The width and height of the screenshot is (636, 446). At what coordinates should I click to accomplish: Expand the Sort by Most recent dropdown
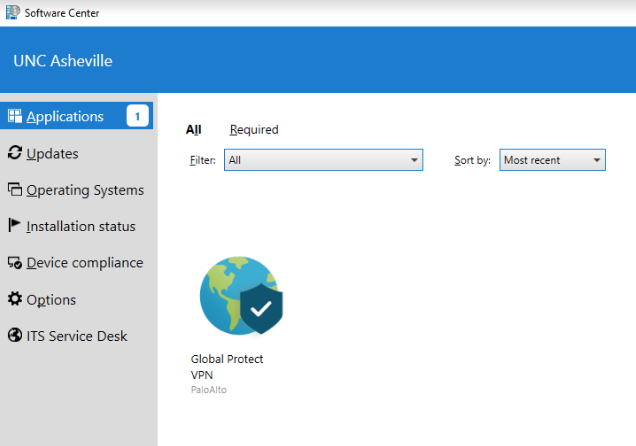click(x=552, y=160)
